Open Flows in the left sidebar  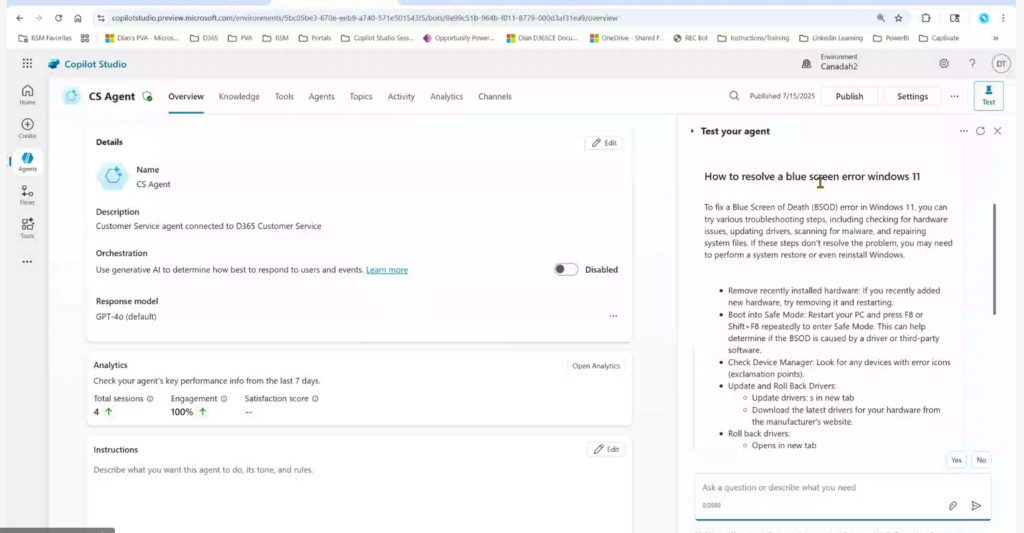click(x=27, y=195)
